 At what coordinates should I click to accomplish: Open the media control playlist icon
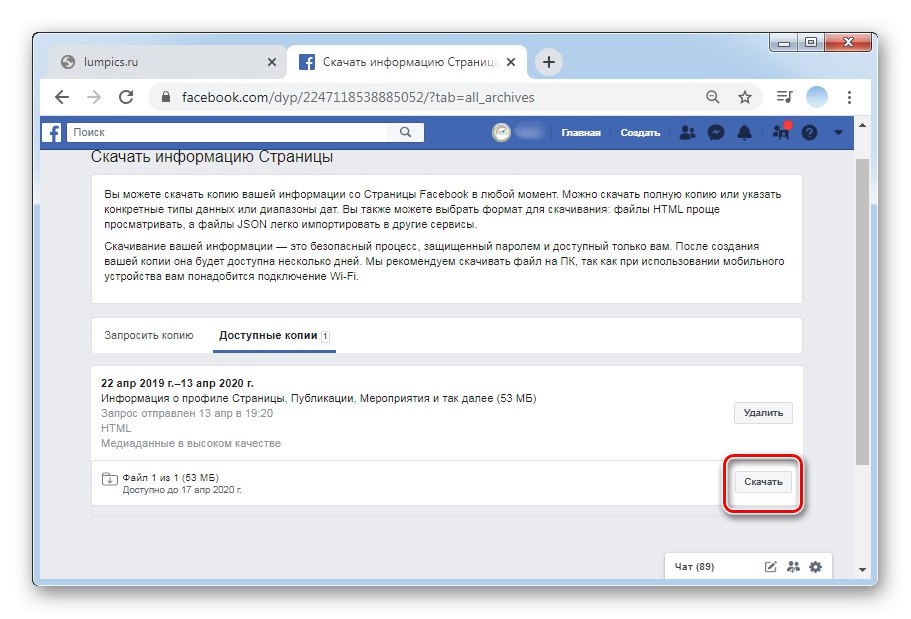click(x=784, y=97)
